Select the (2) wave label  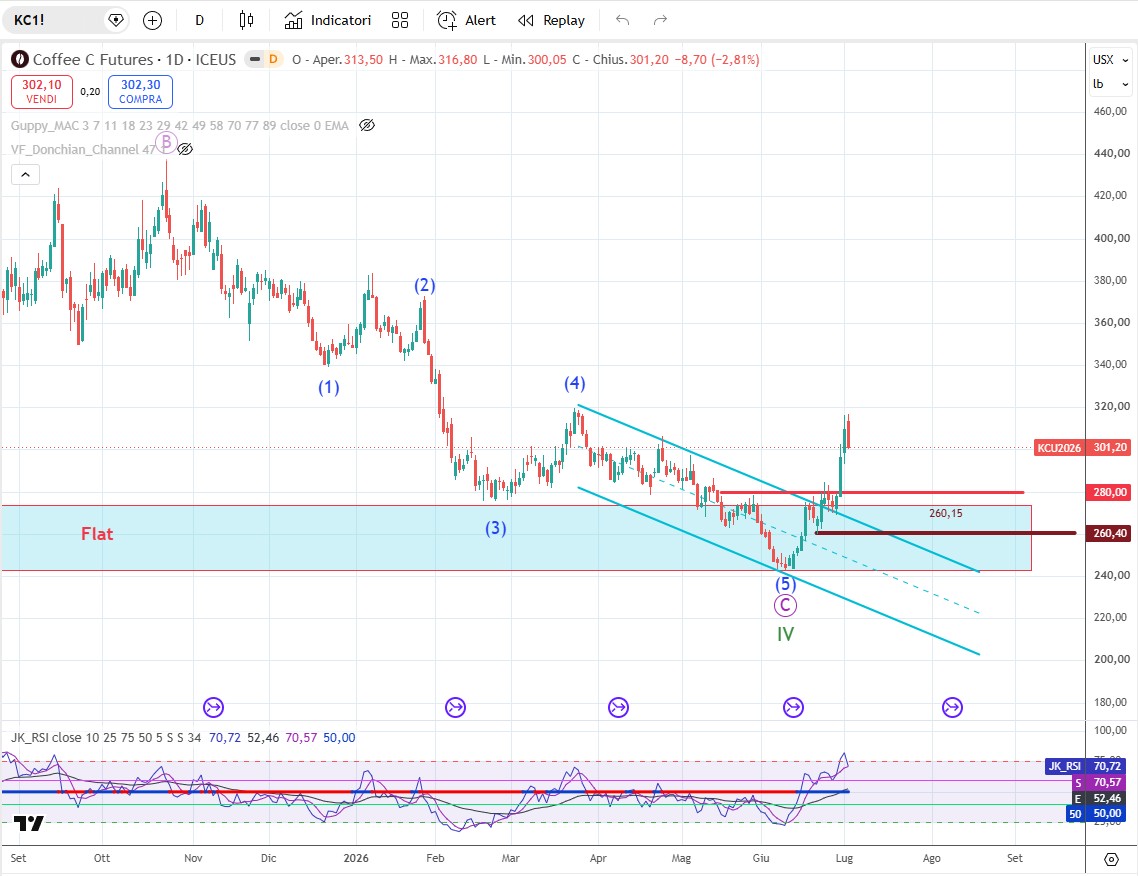425,285
